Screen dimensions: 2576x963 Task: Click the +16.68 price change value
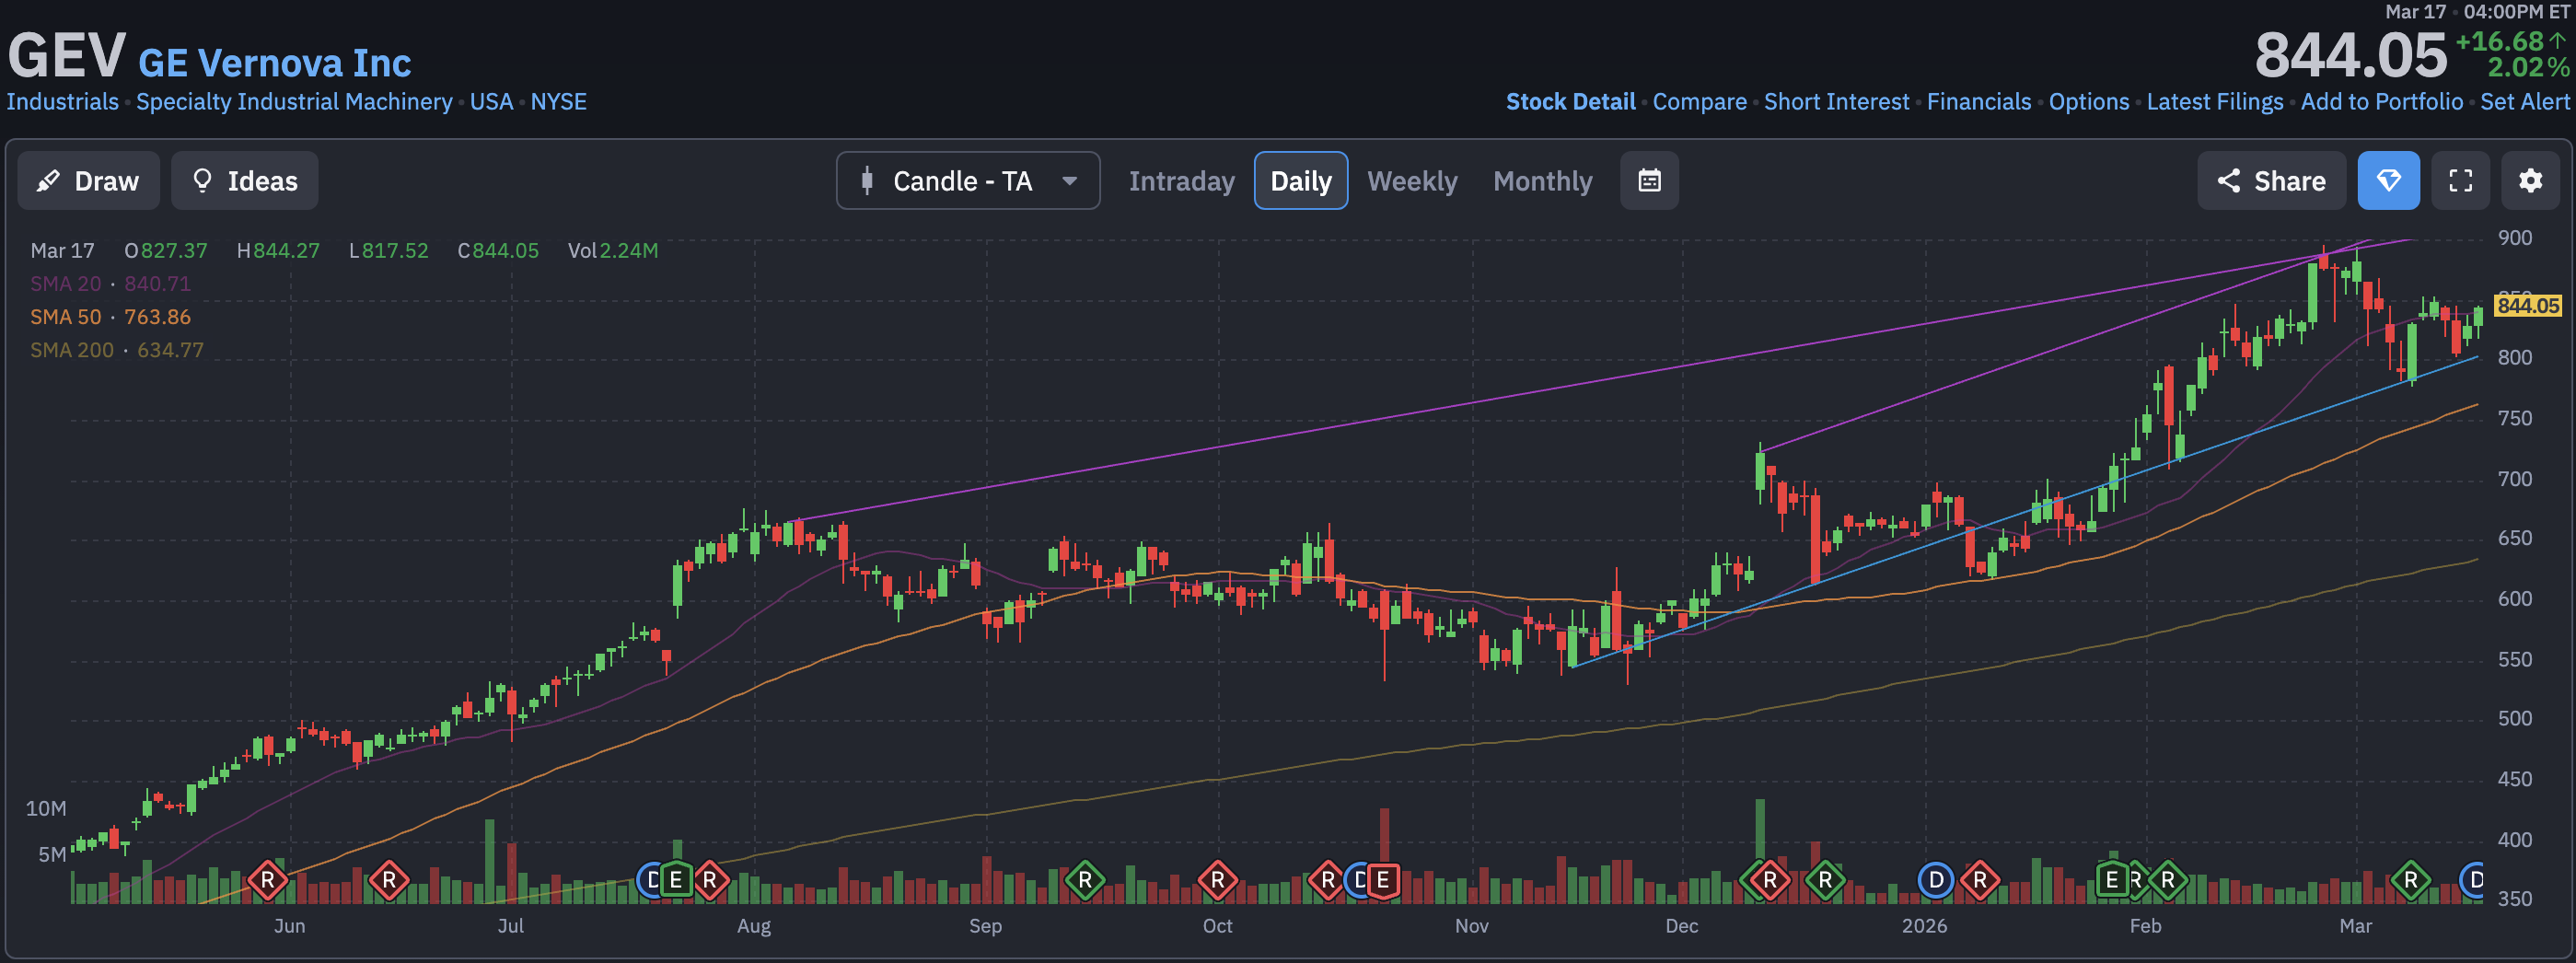click(2499, 41)
